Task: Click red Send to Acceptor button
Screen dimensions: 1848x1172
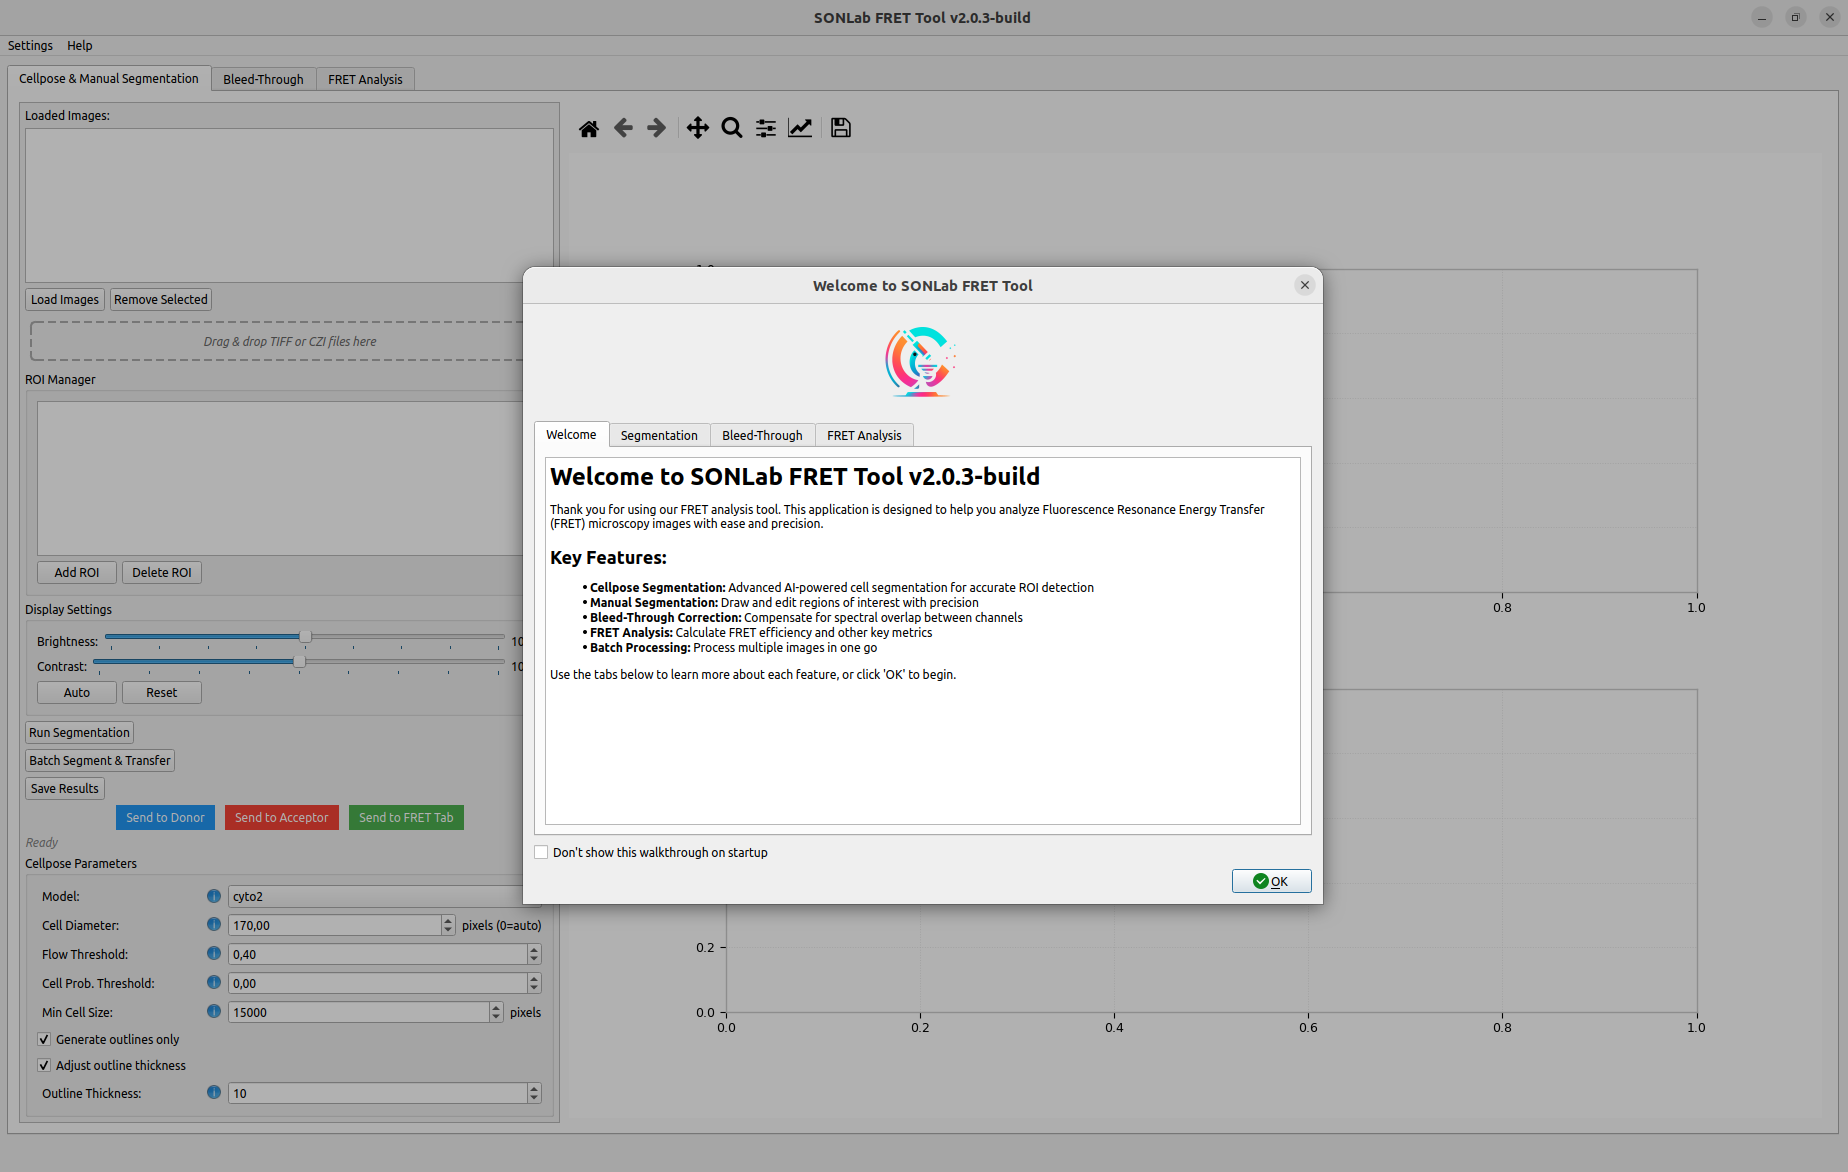Action: click(281, 817)
